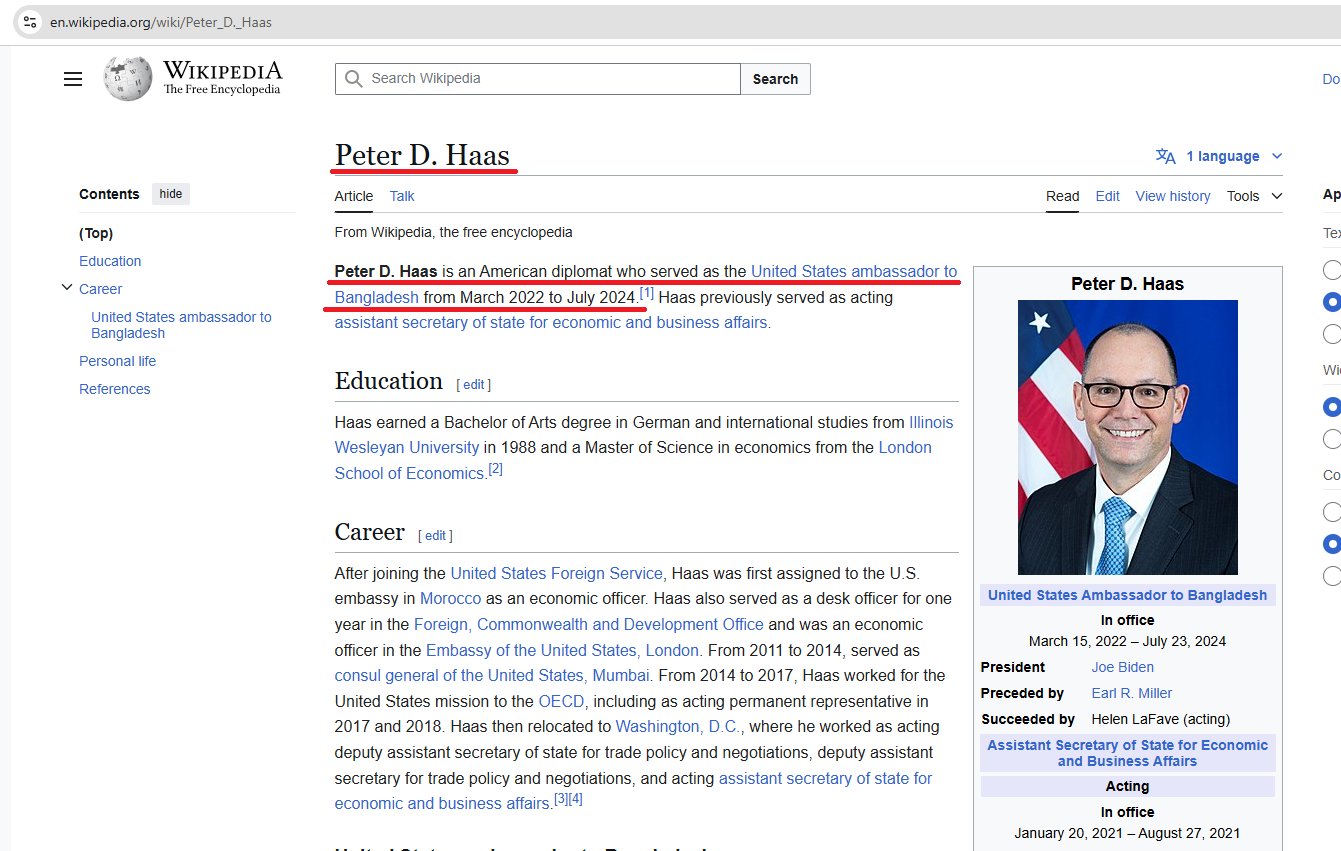The image size is (1341, 851).
Task: Focus the Search Wikipedia input field
Action: click(x=538, y=79)
